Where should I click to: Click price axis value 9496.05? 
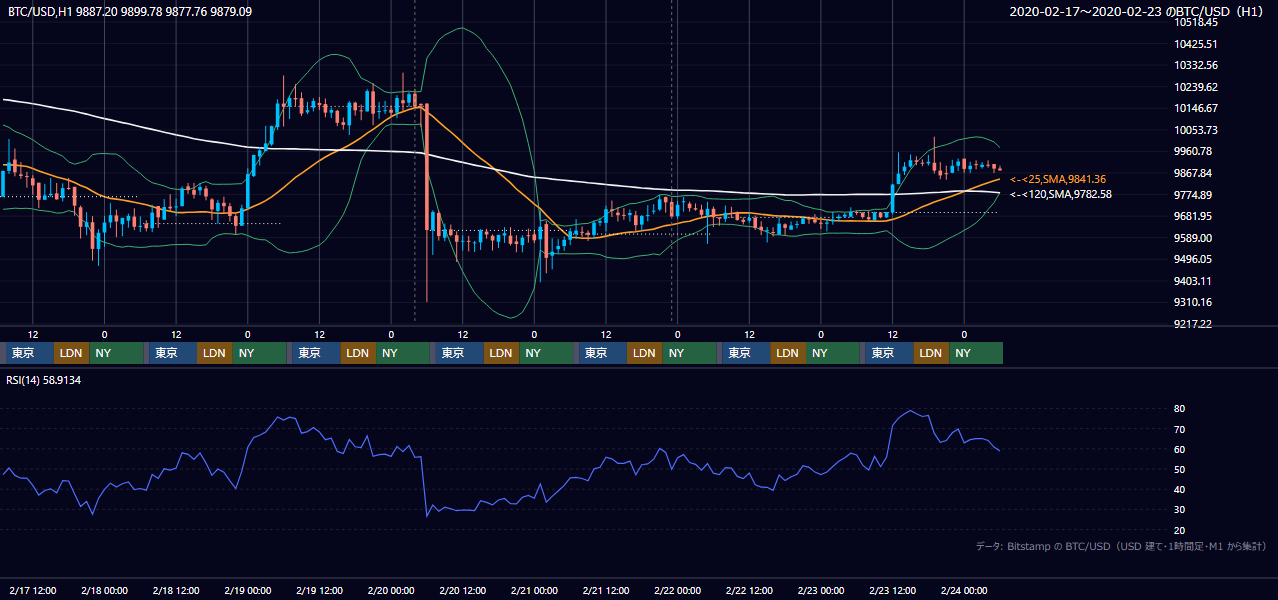pyautogui.click(x=1193, y=259)
